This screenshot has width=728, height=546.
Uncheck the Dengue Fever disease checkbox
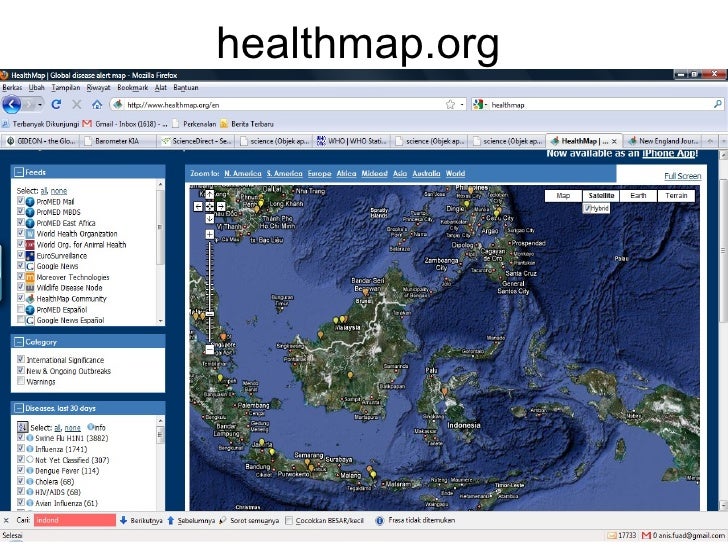20,469
